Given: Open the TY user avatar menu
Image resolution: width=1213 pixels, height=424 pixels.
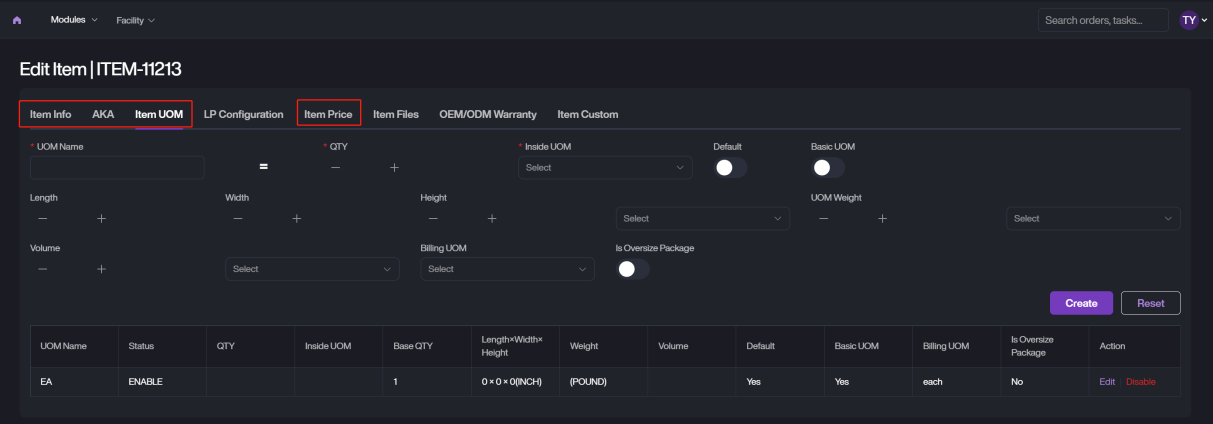Looking at the screenshot, I should (x=1189, y=20).
